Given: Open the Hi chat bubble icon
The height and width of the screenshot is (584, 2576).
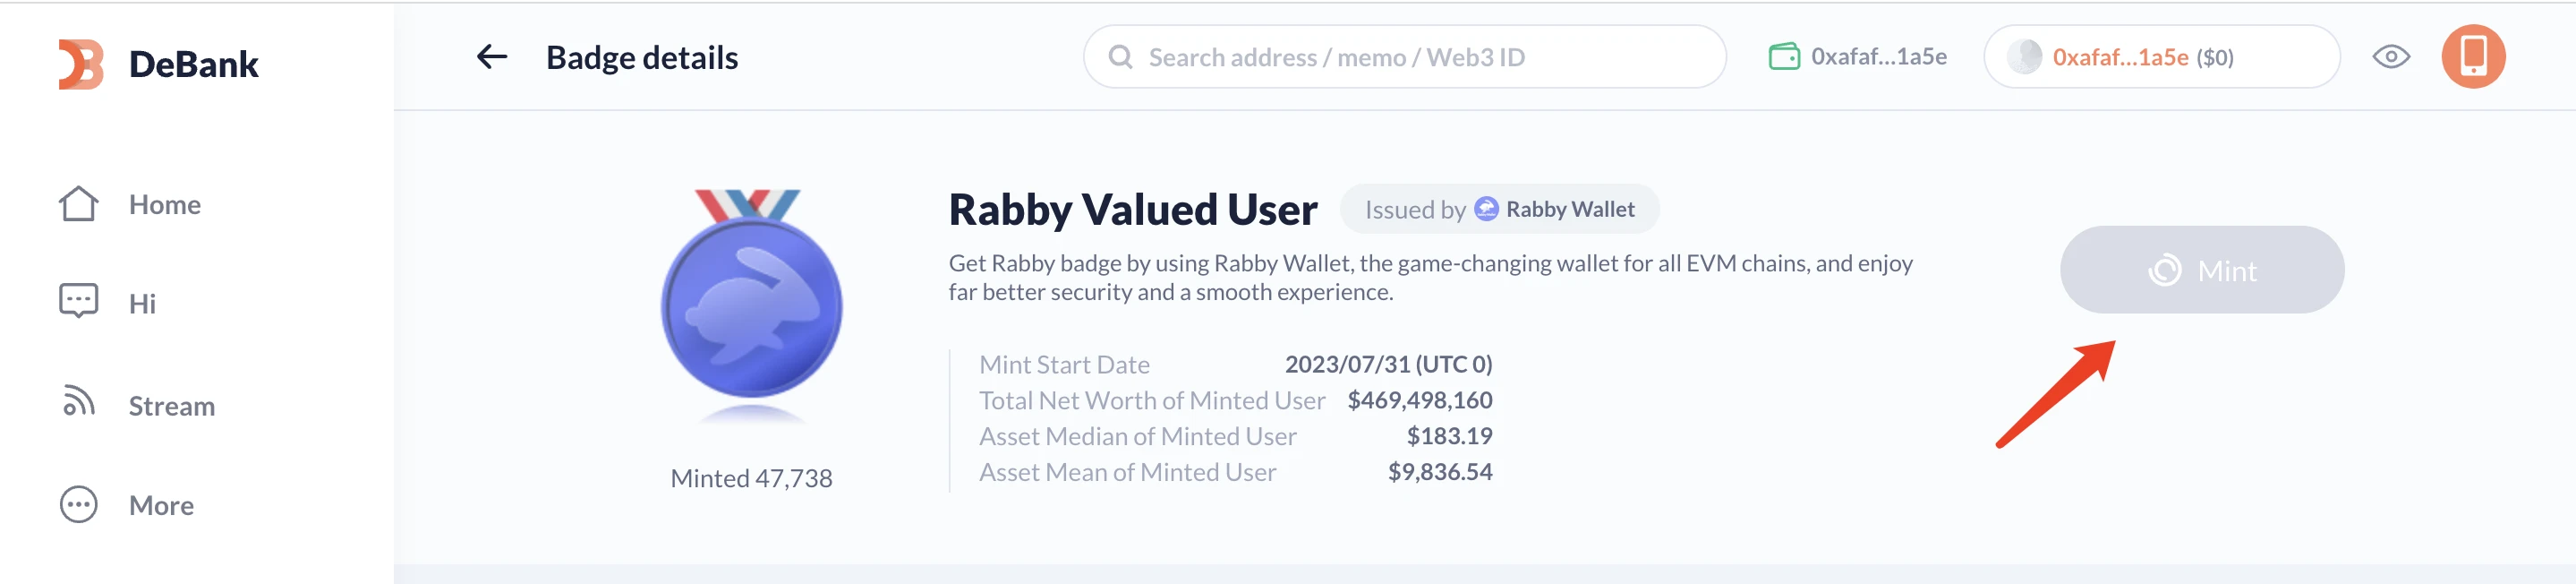Looking at the screenshot, I should [x=78, y=301].
